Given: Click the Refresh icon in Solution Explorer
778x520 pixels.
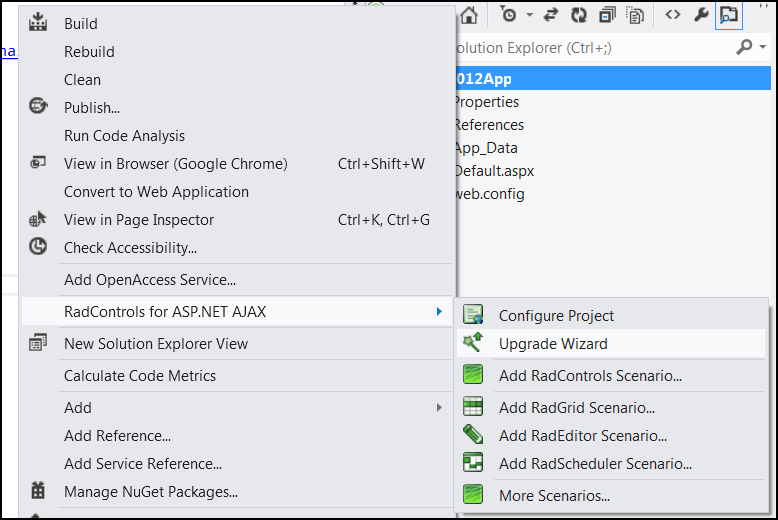Looking at the screenshot, I should coord(578,15).
